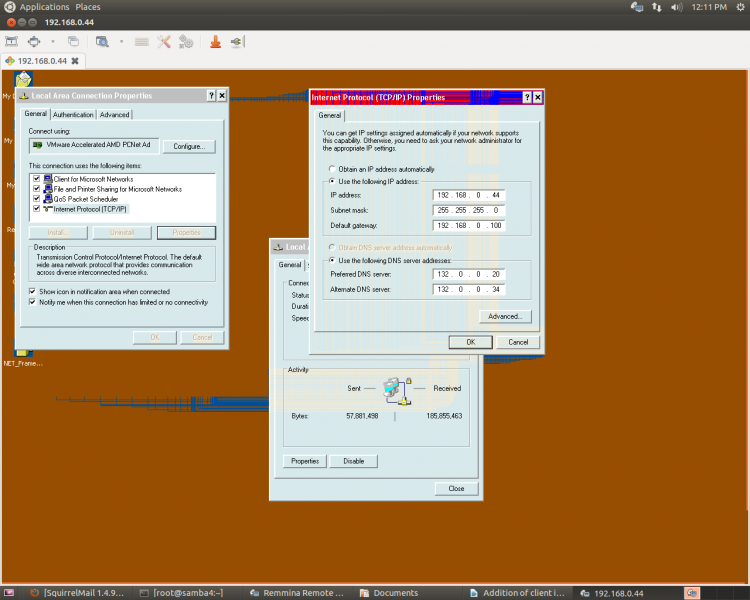750x600 pixels.
Task: Switch to Remmina Remote taskbar item
Action: click(x=297, y=593)
